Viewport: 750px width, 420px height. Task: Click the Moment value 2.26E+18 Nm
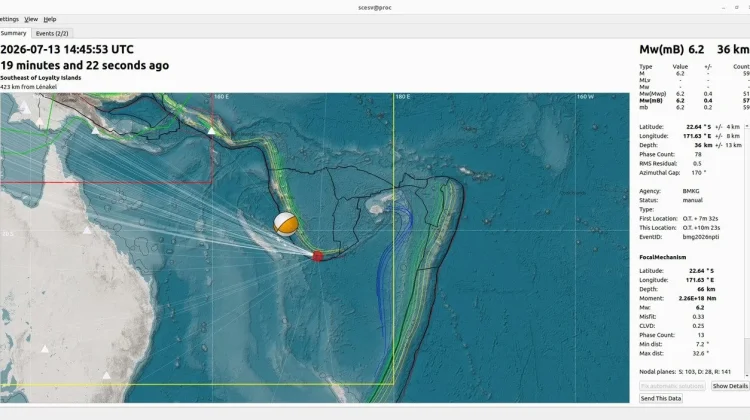697,298
